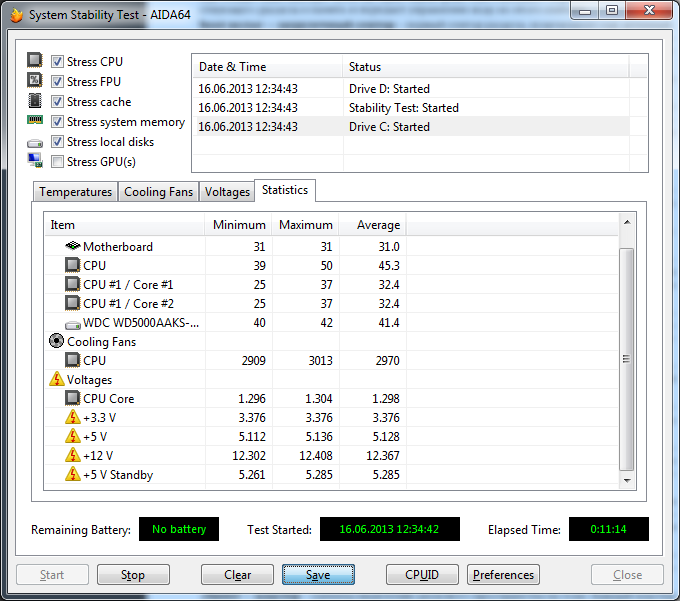The image size is (680, 601).
Task: Click the Maximum column header
Action: point(305,225)
